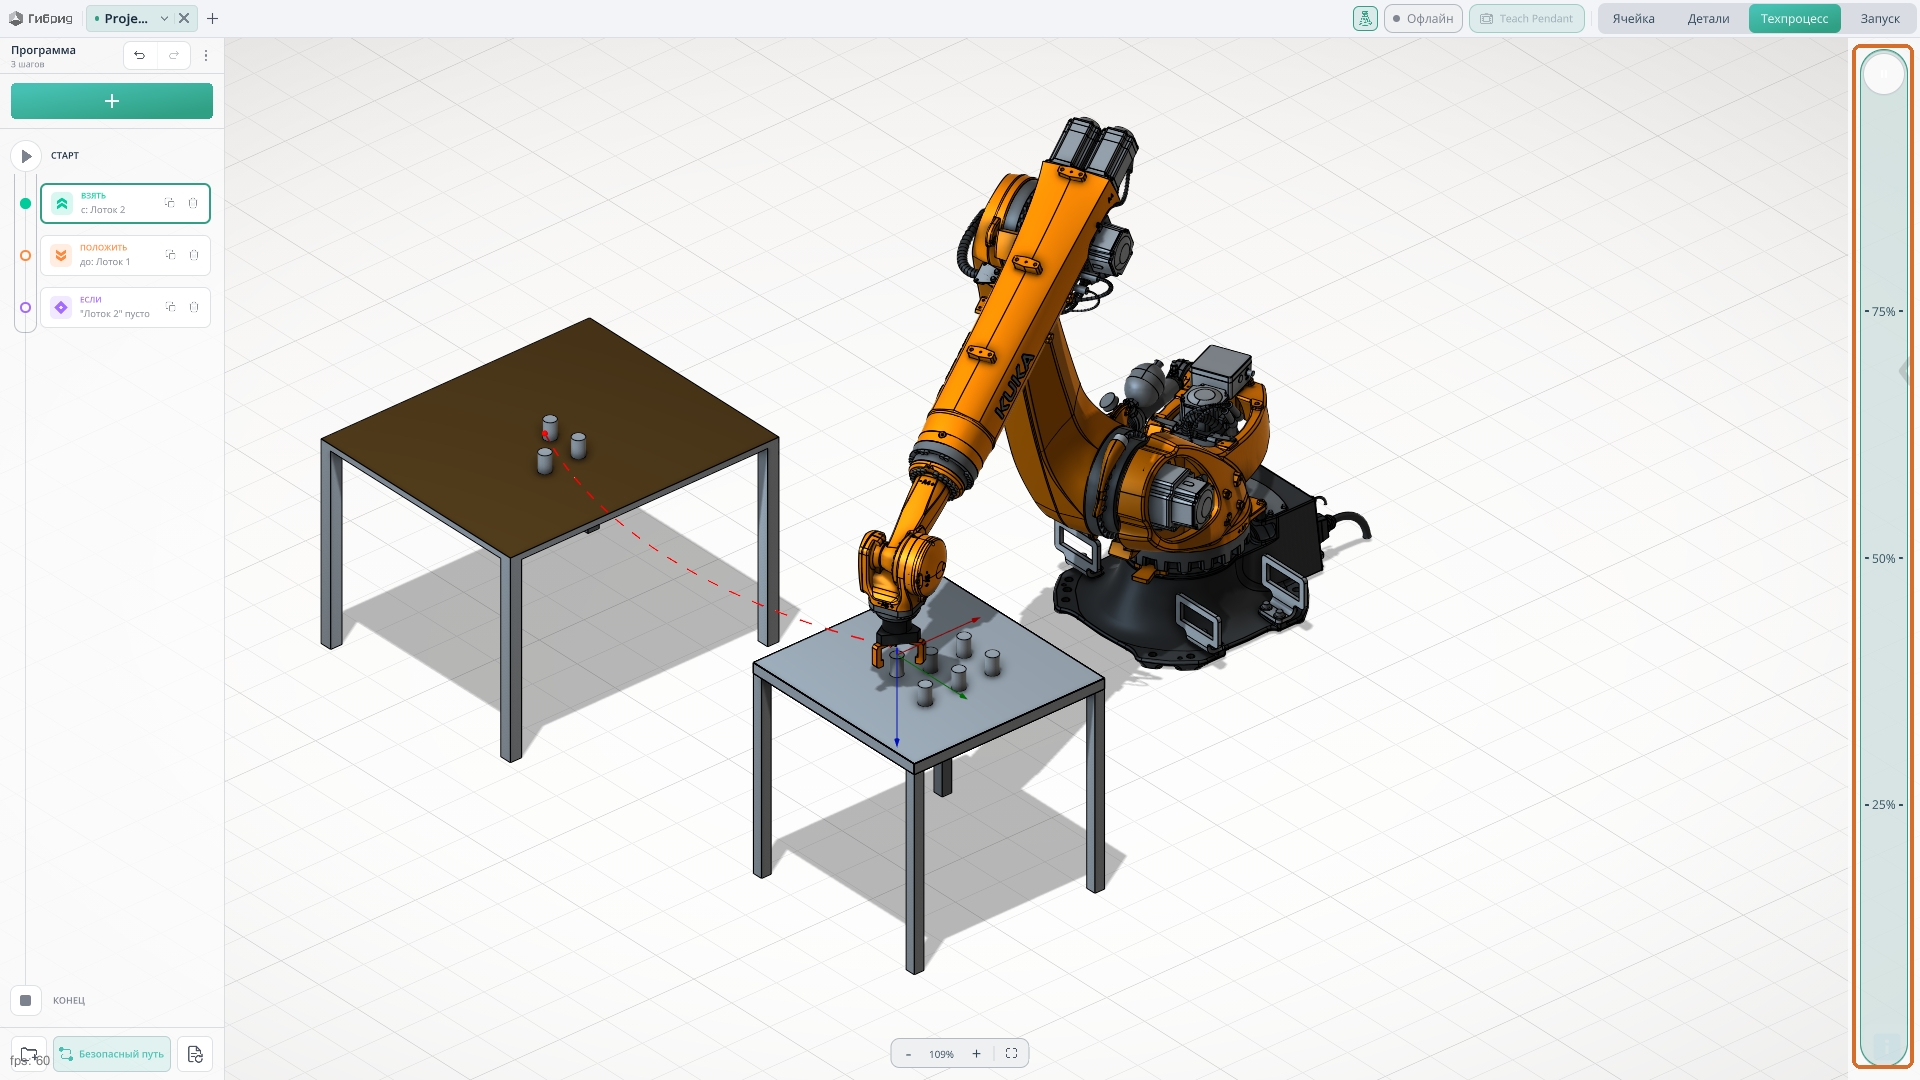1920x1080 pixels.
Task: Click the ПОЛОЖИТЬ step double-down-arrow icon
Action: tap(61, 255)
